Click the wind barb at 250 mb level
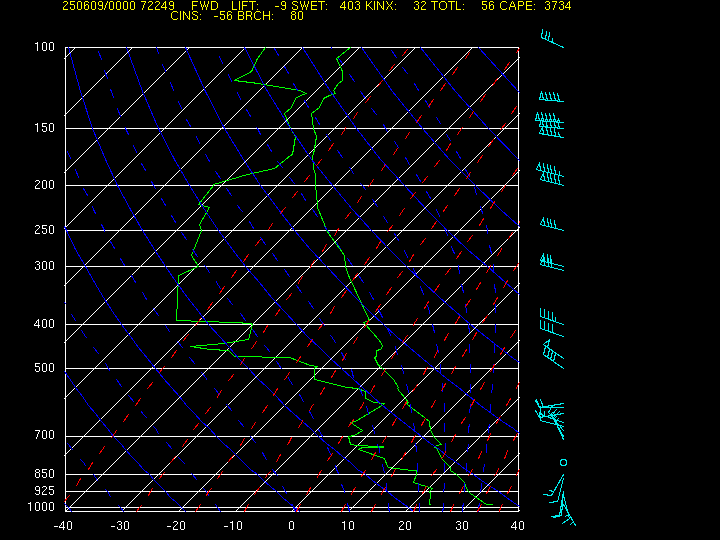Image resolution: width=720 pixels, height=540 pixels. [x=552, y=225]
